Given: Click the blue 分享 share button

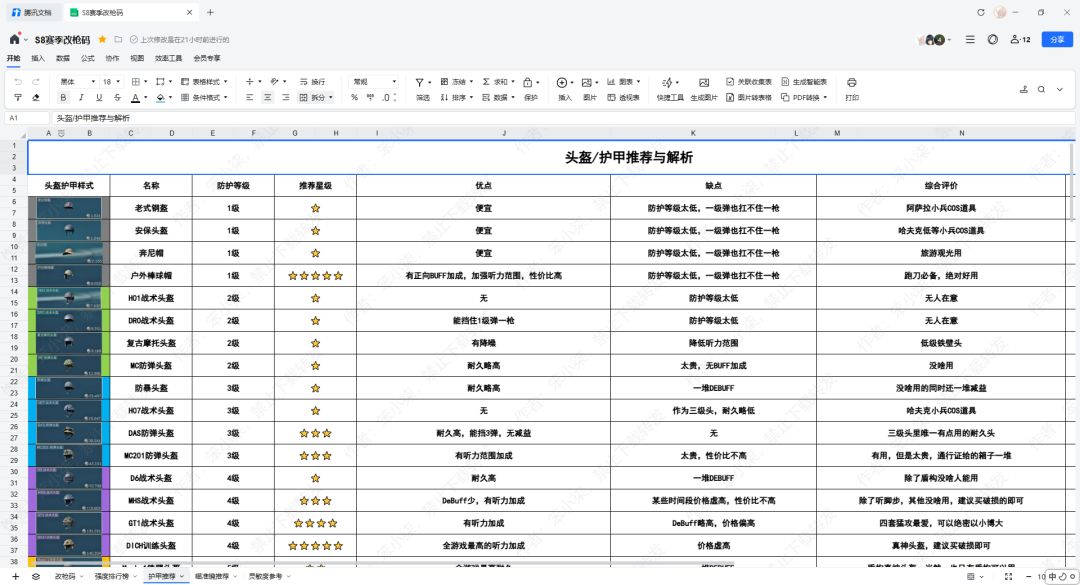Looking at the screenshot, I should (x=1057, y=40).
